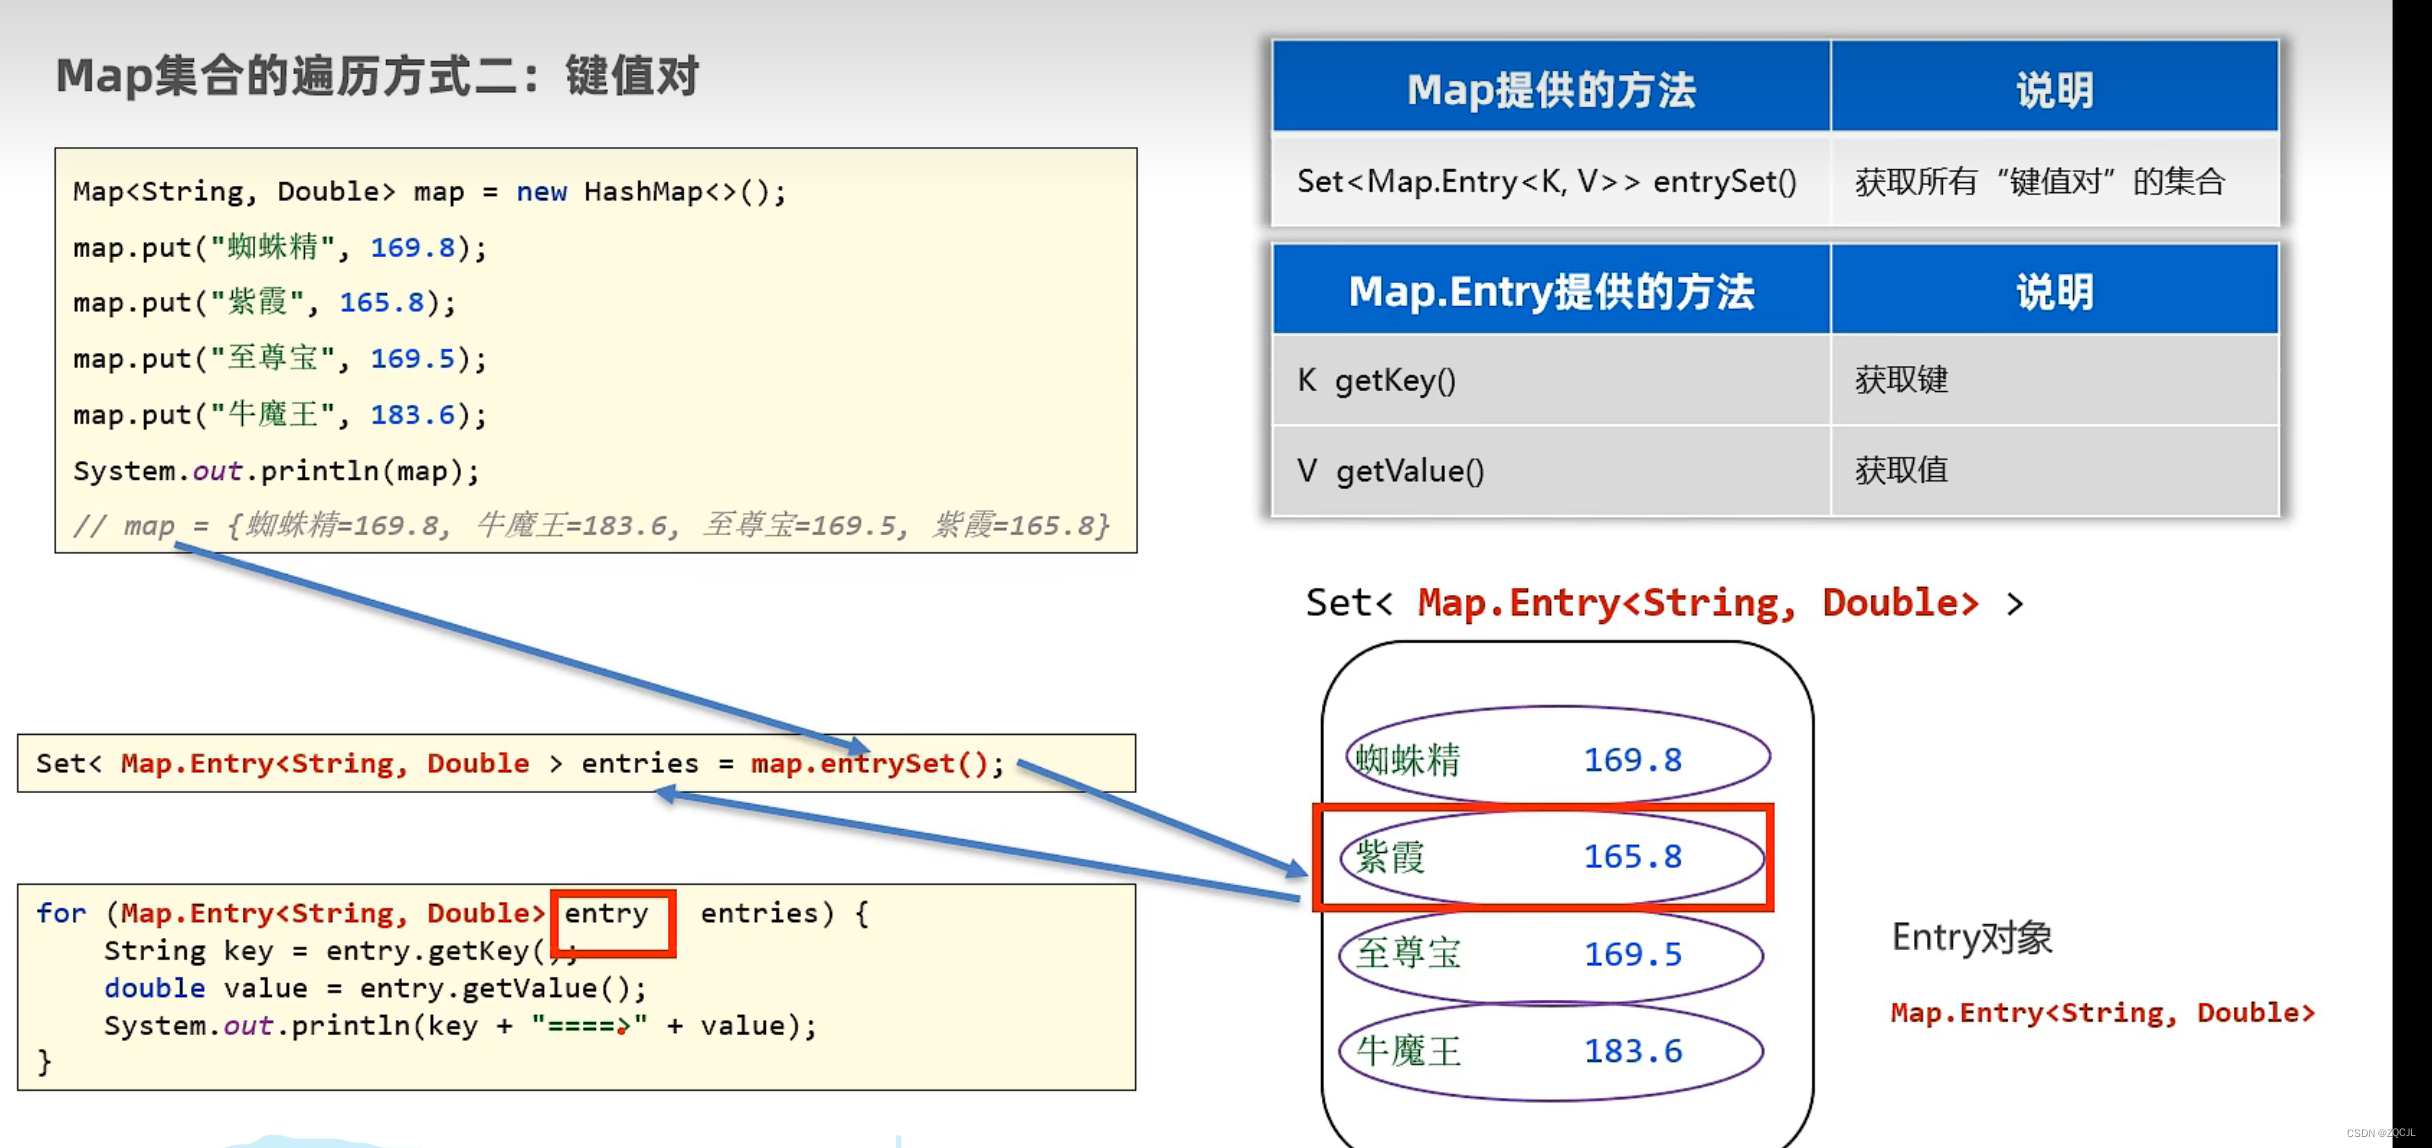The image size is (2432, 1148).
Task: Click the red Map.Entry<String, Double> label
Action: pyautogui.click(x=2102, y=1012)
